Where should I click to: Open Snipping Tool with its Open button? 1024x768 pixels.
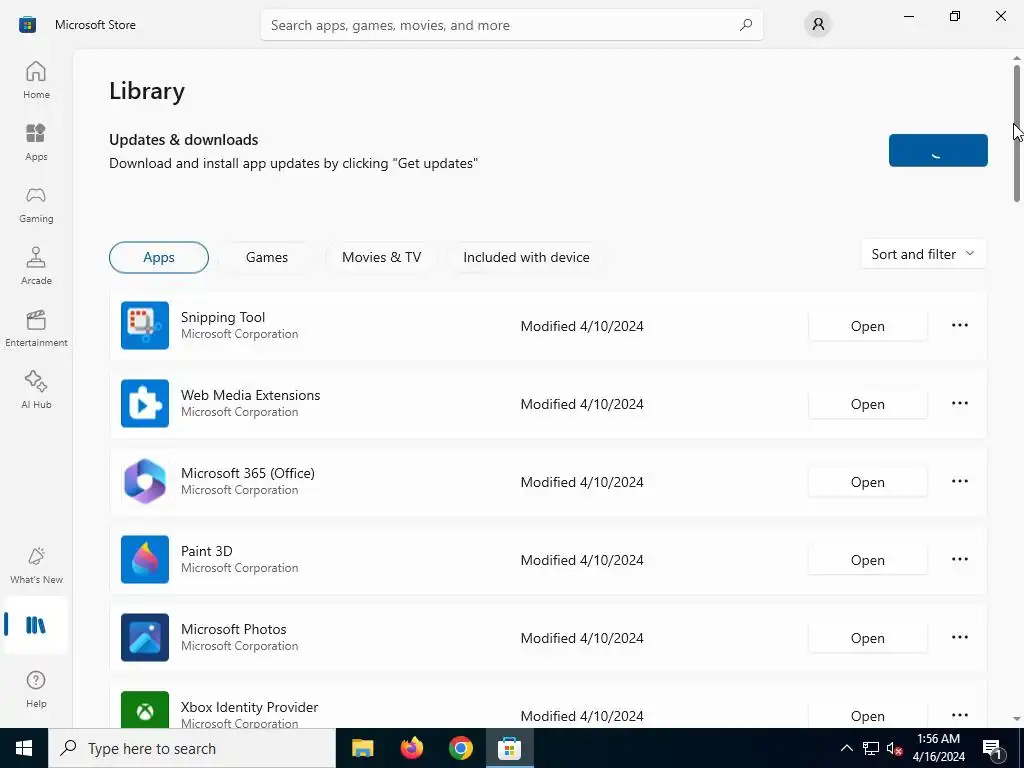(x=867, y=326)
